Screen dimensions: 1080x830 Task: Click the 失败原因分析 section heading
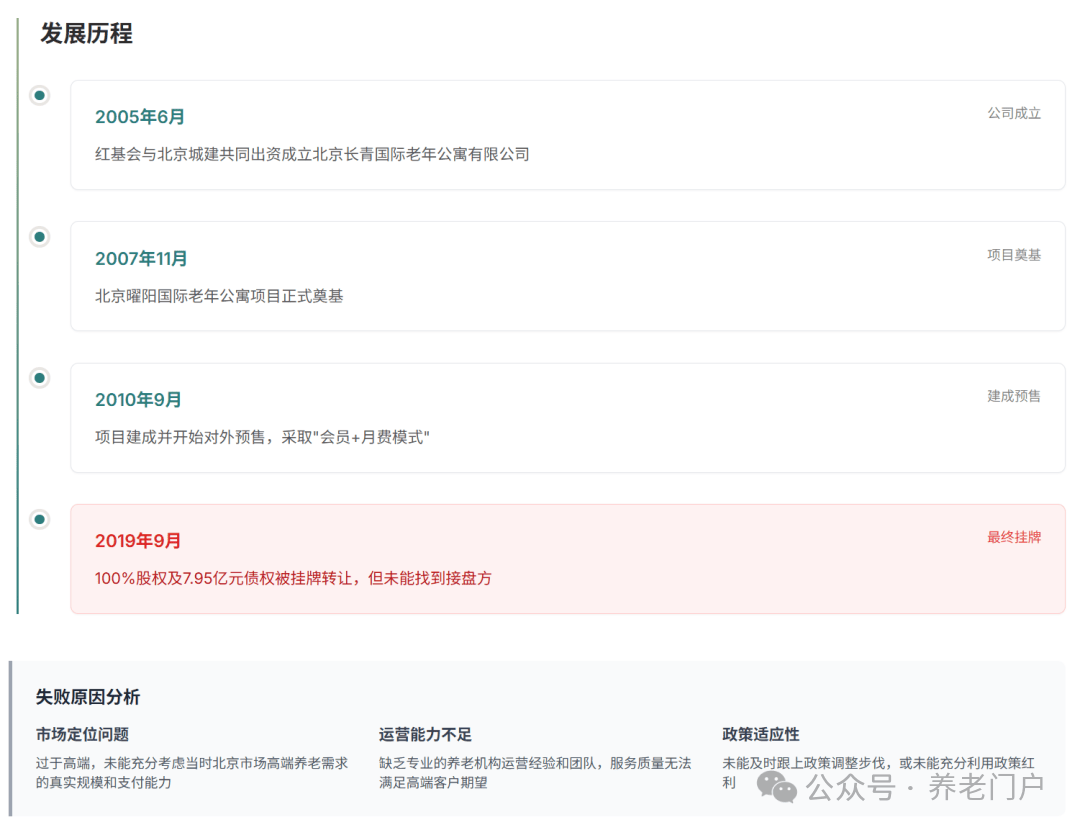[88, 697]
